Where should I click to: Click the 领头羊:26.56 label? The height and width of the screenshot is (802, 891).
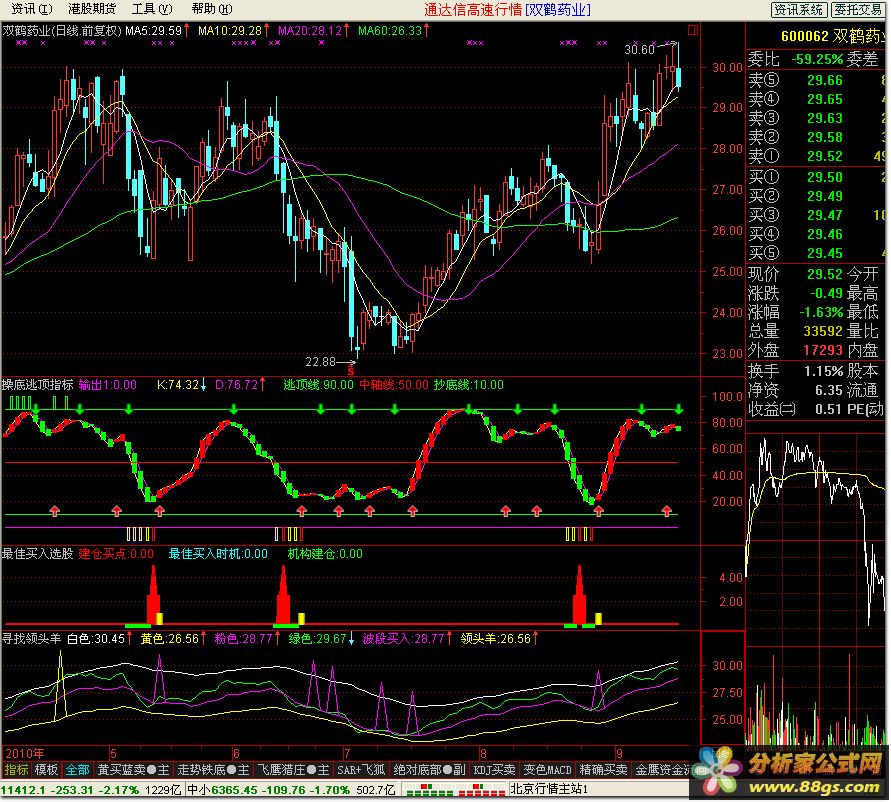click(x=496, y=639)
